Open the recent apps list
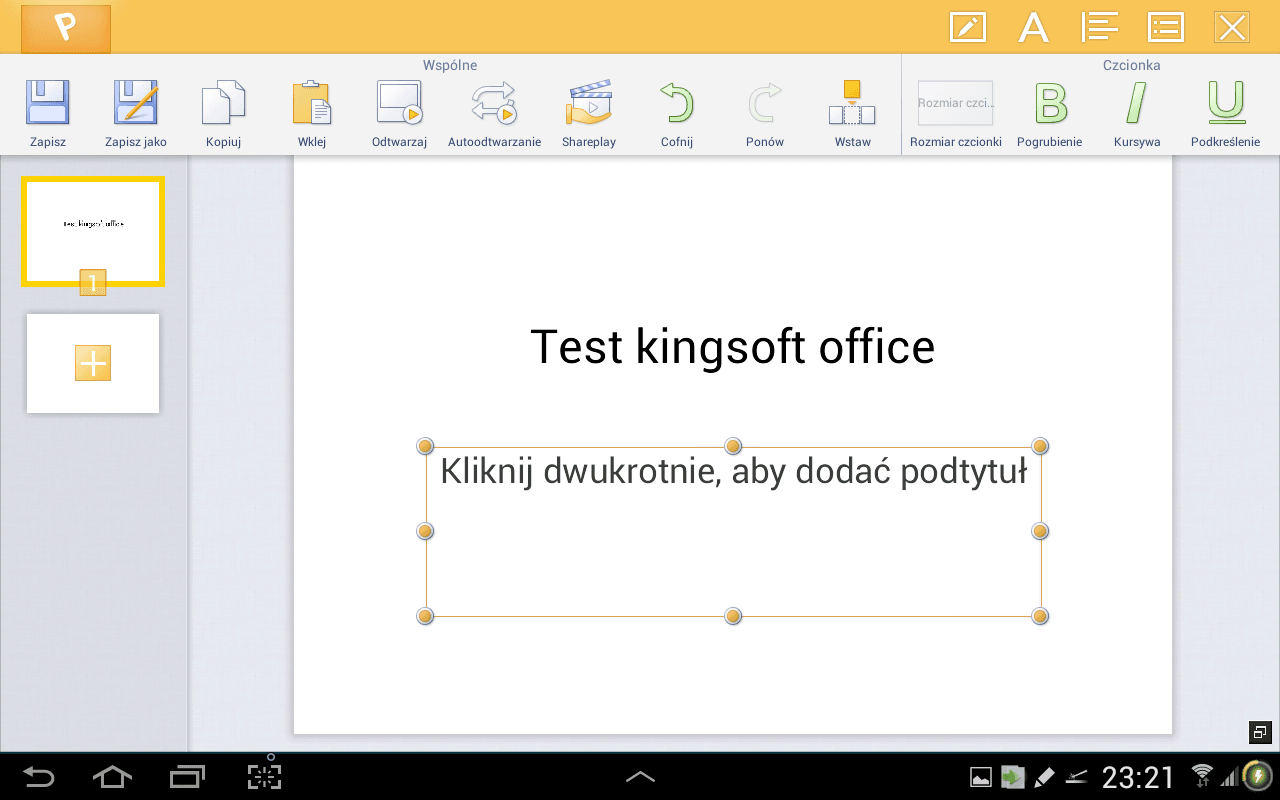 188,776
